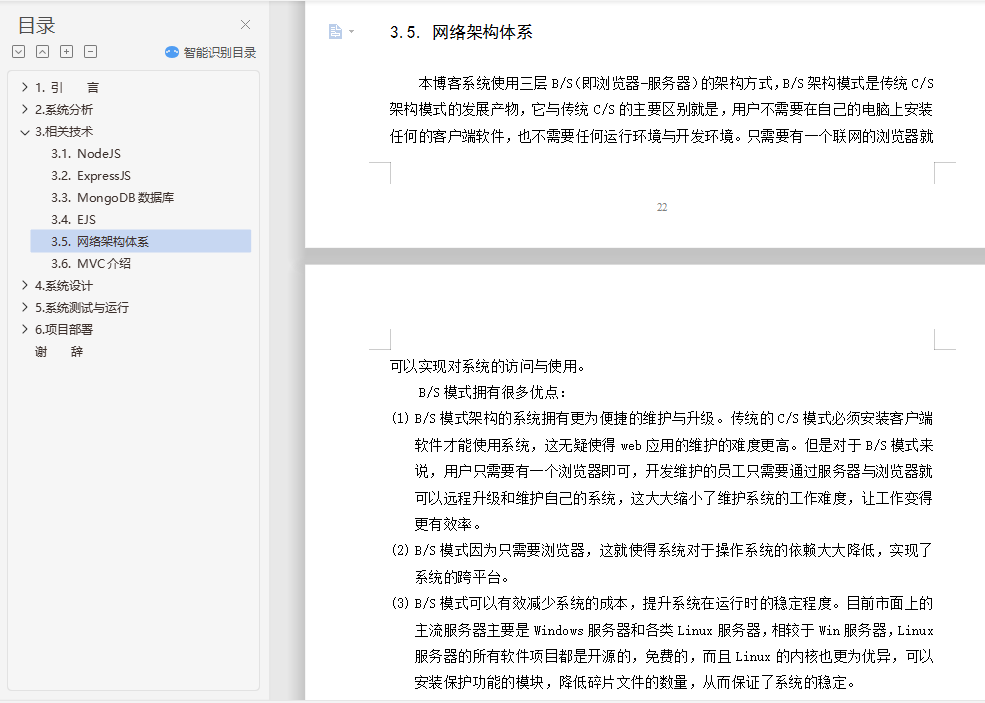Go to 3.1. NodeJS in outline

[x=86, y=153]
